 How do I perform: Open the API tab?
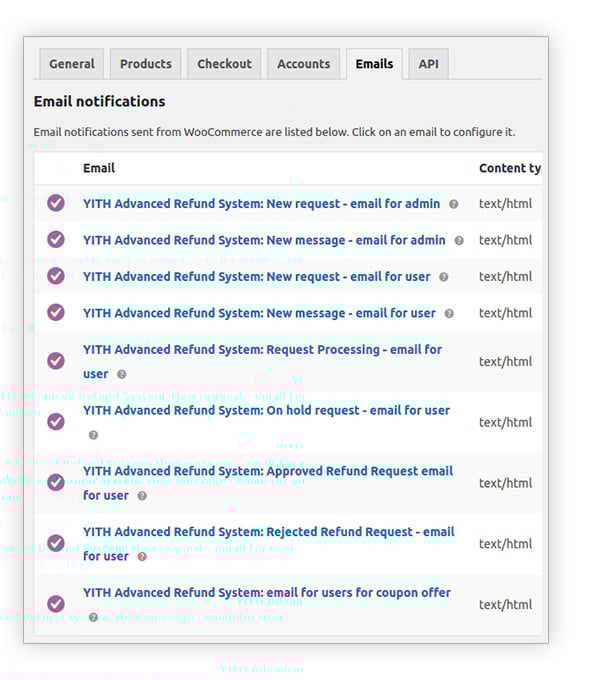pyautogui.click(x=428, y=64)
